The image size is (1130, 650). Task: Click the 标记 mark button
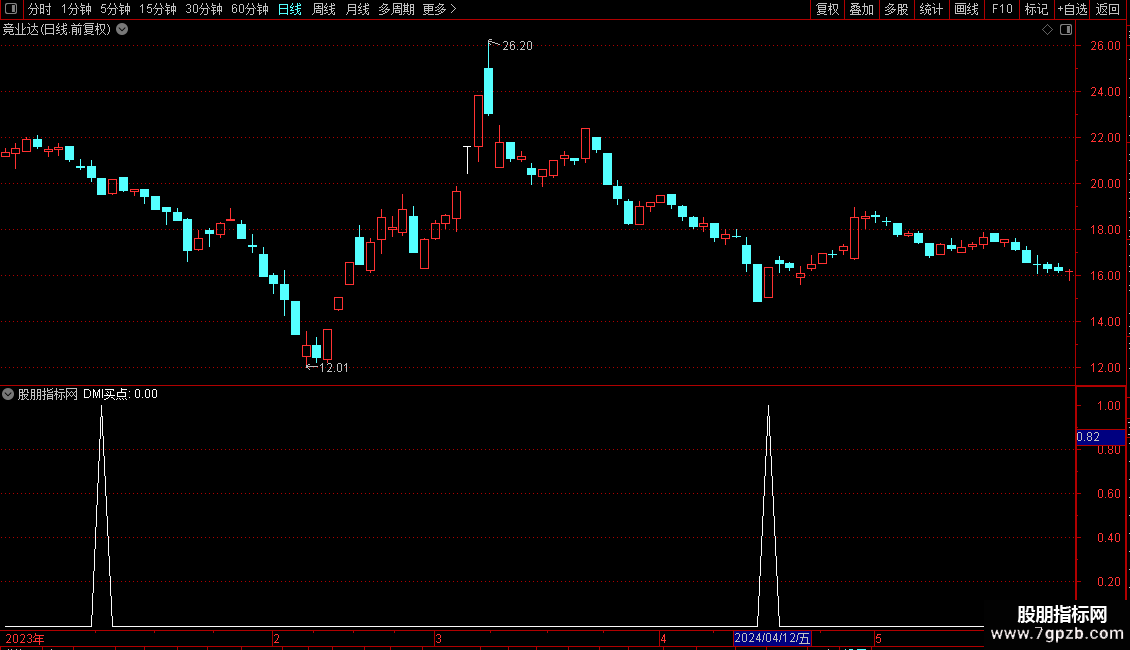1036,9
